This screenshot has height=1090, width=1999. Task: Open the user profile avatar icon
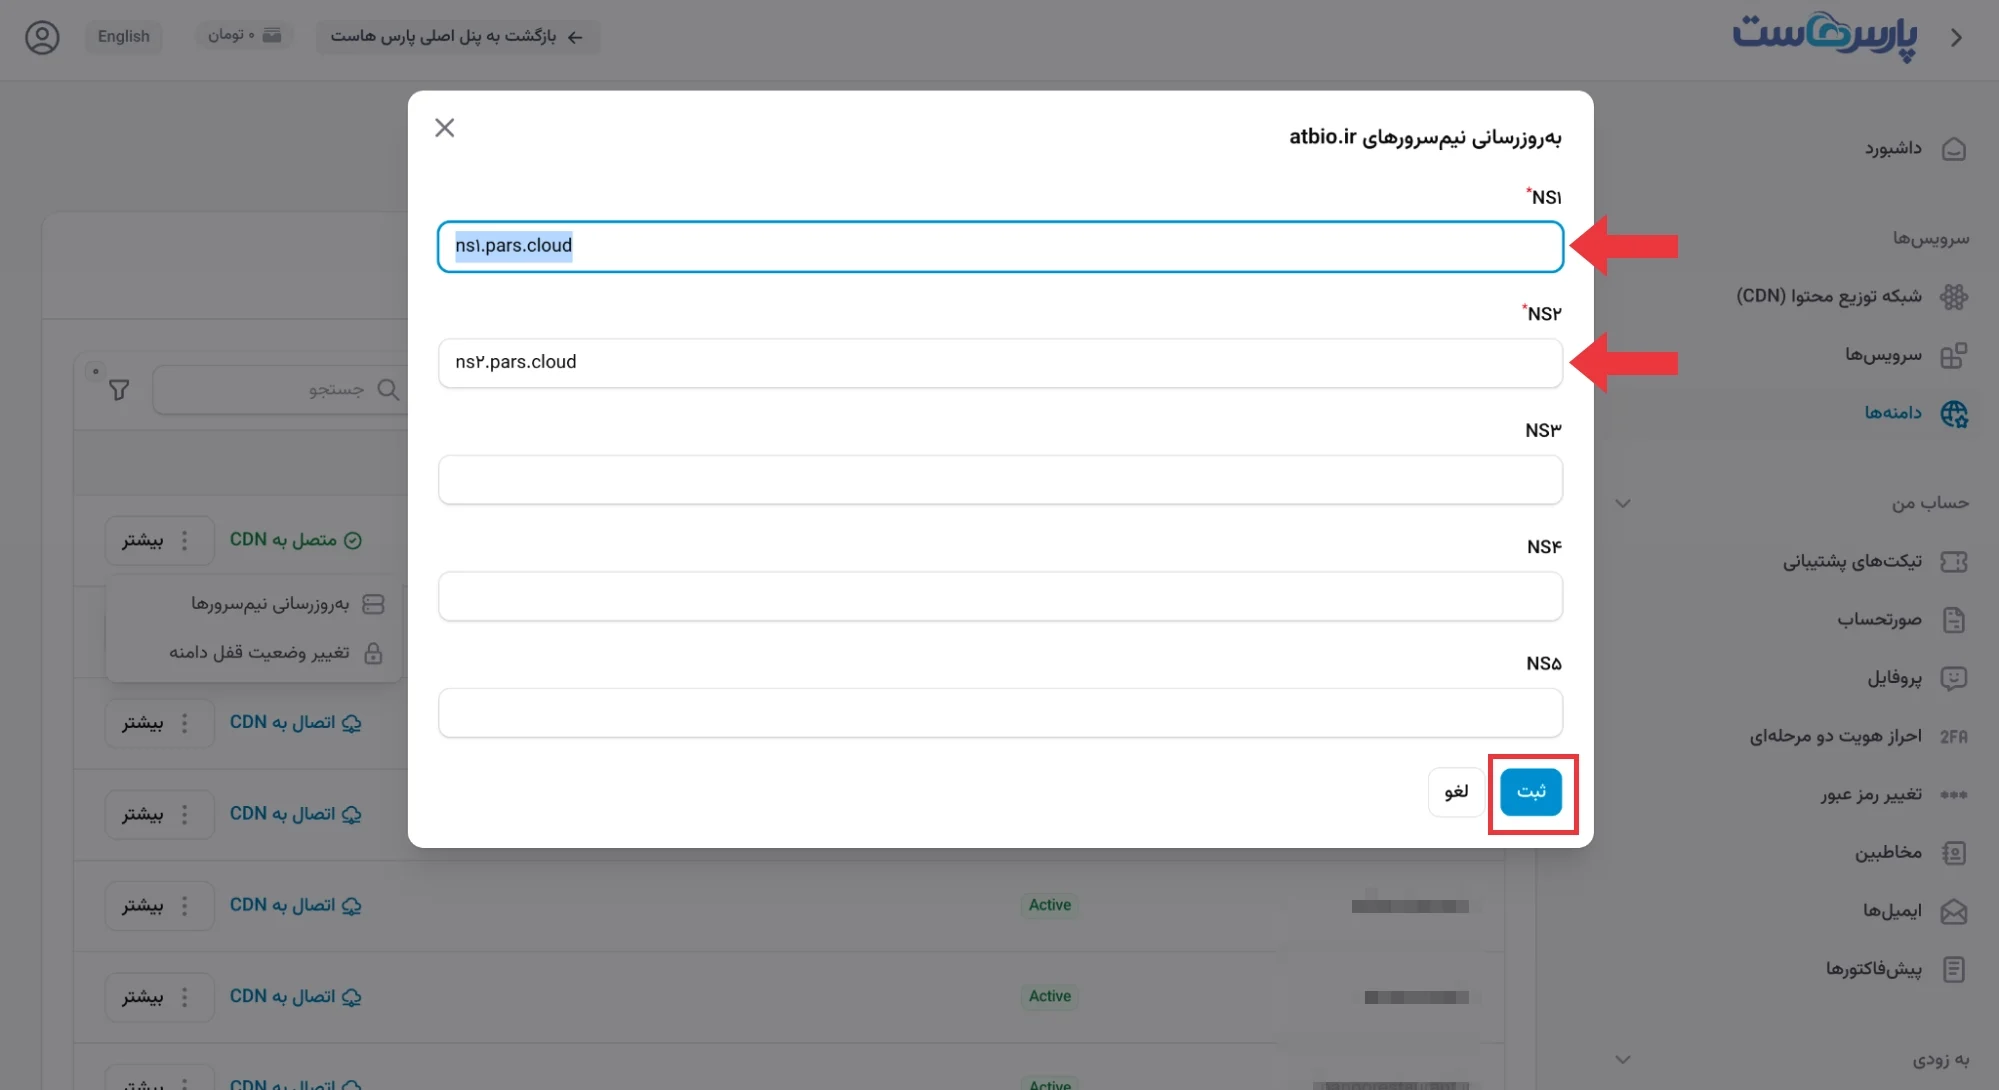click(x=42, y=37)
